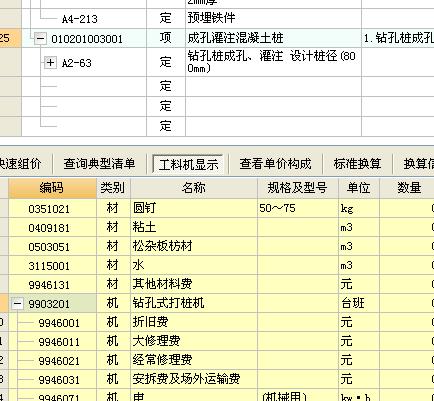The width and height of the screenshot is (434, 401).
Task: Select code cell 0351021
Action: 52,209
